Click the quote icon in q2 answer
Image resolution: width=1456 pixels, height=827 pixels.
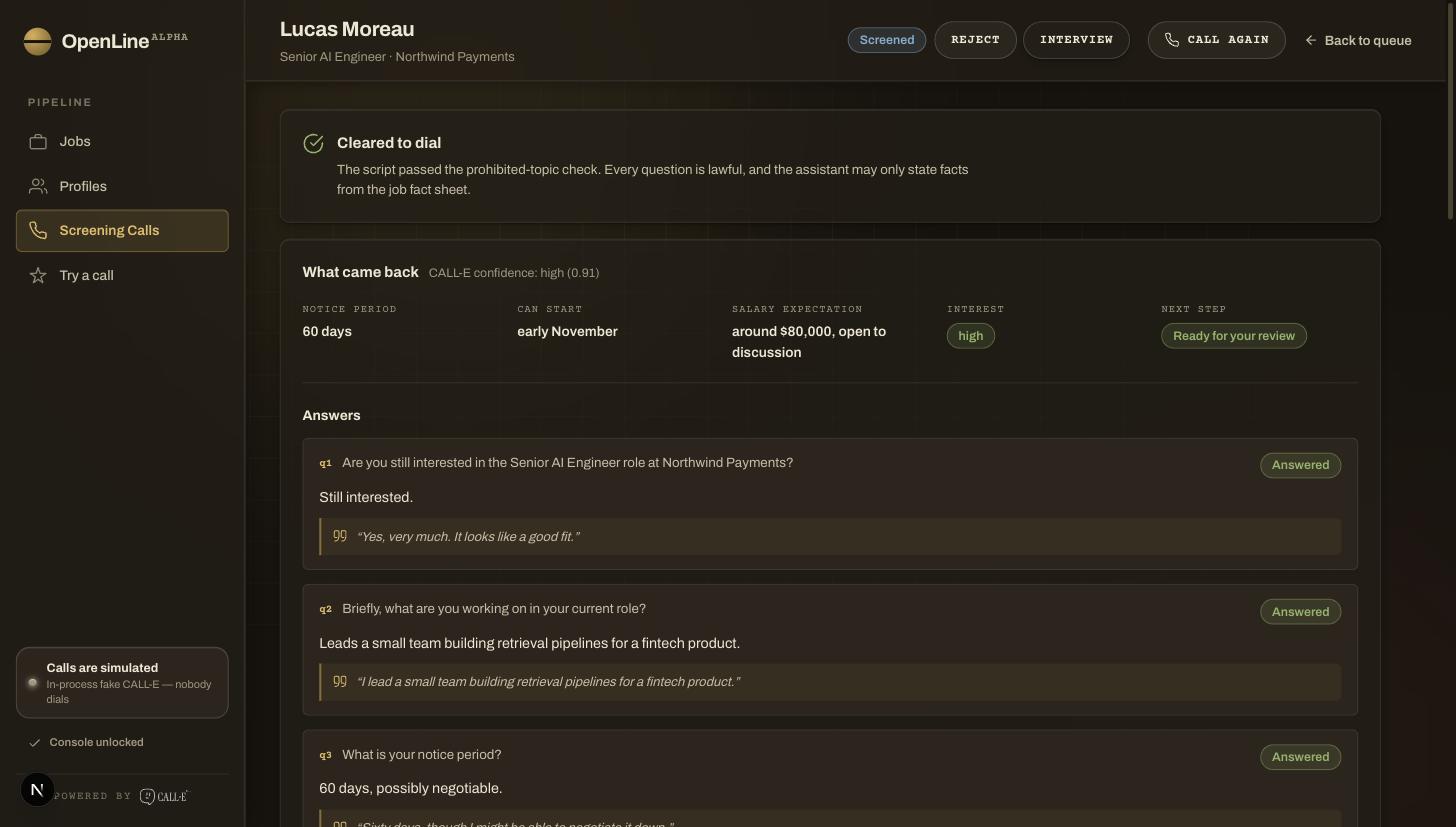click(340, 681)
